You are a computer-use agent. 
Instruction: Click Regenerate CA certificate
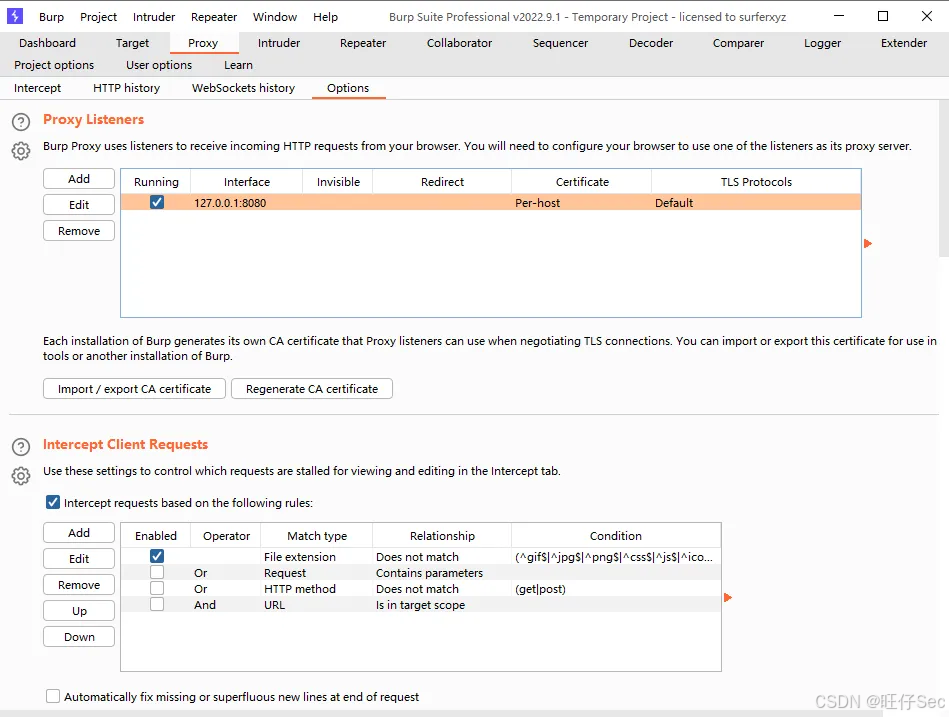click(x=312, y=388)
